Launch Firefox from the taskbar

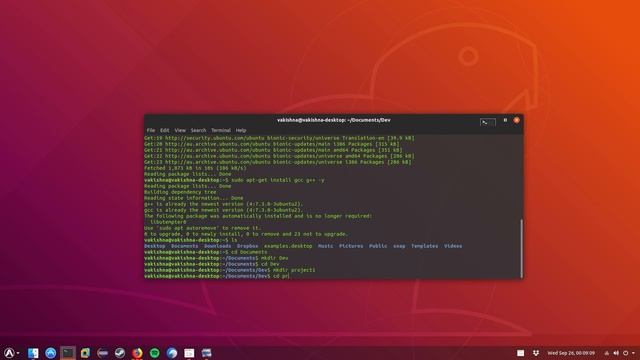(x=137, y=353)
